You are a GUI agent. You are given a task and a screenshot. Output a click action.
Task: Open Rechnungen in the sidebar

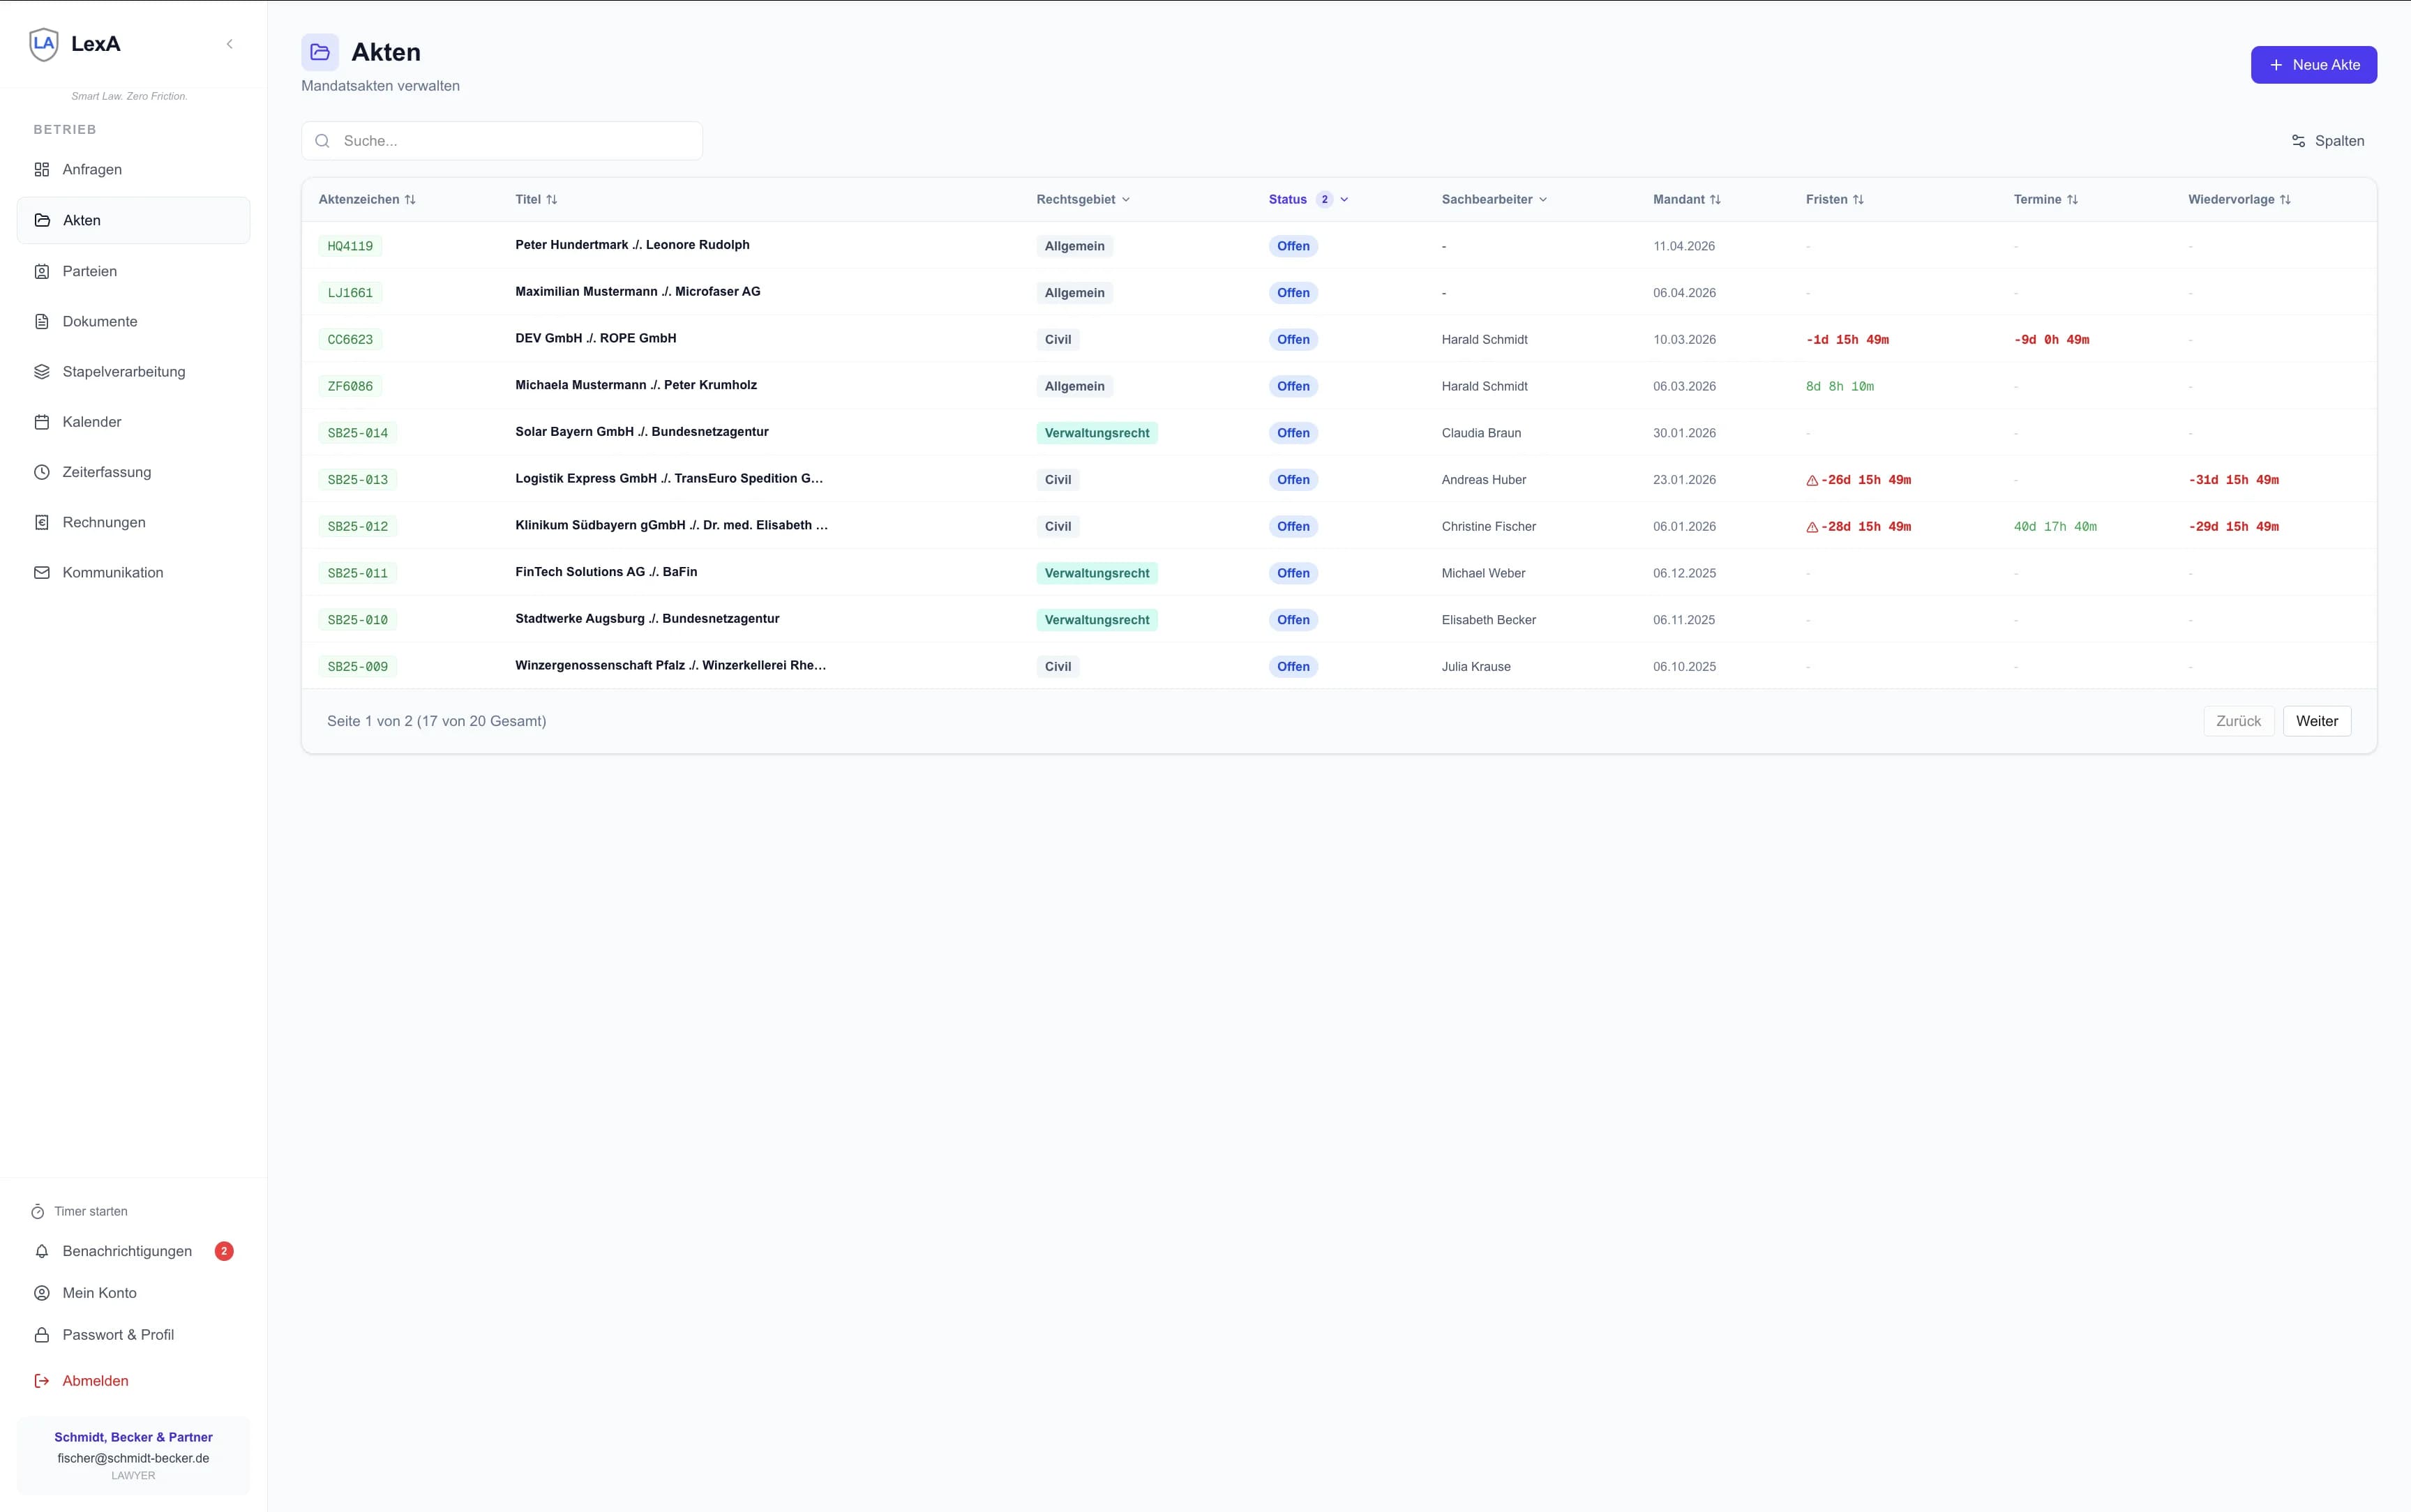[x=103, y=522]
